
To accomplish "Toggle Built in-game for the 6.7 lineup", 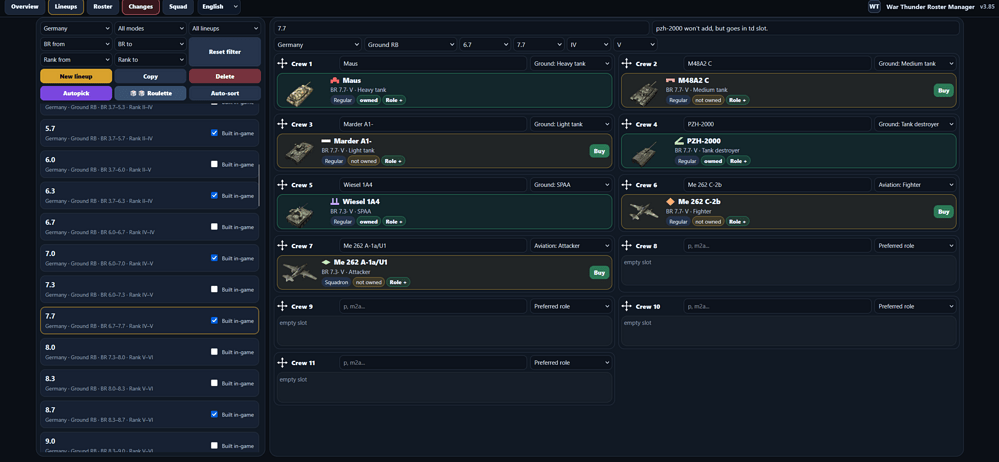I will 214,227.
